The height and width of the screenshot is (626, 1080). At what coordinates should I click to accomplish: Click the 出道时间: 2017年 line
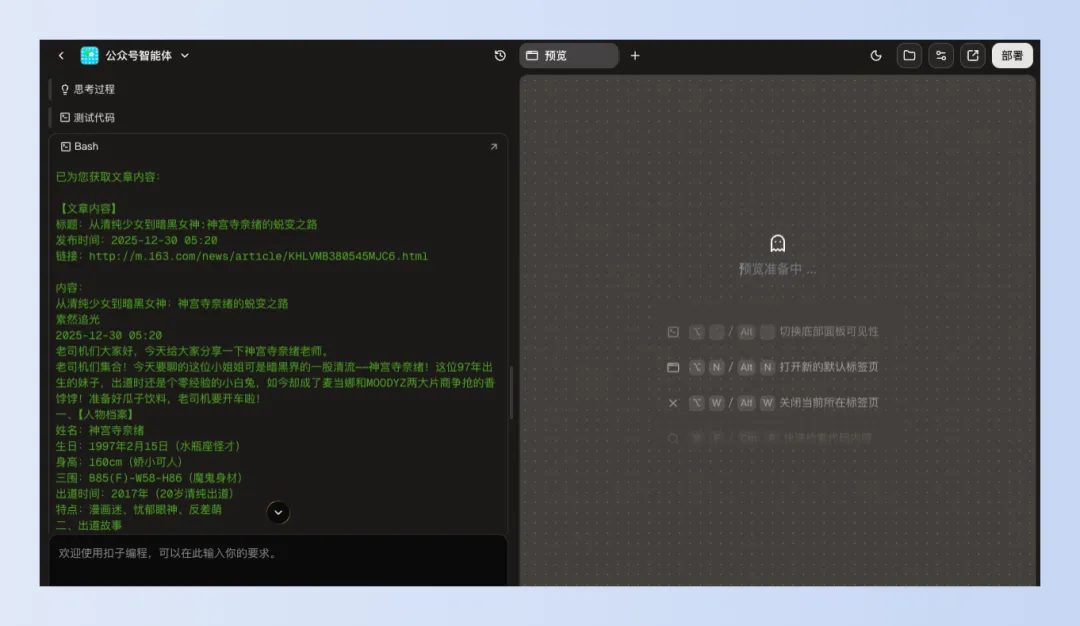click(145, 494)
